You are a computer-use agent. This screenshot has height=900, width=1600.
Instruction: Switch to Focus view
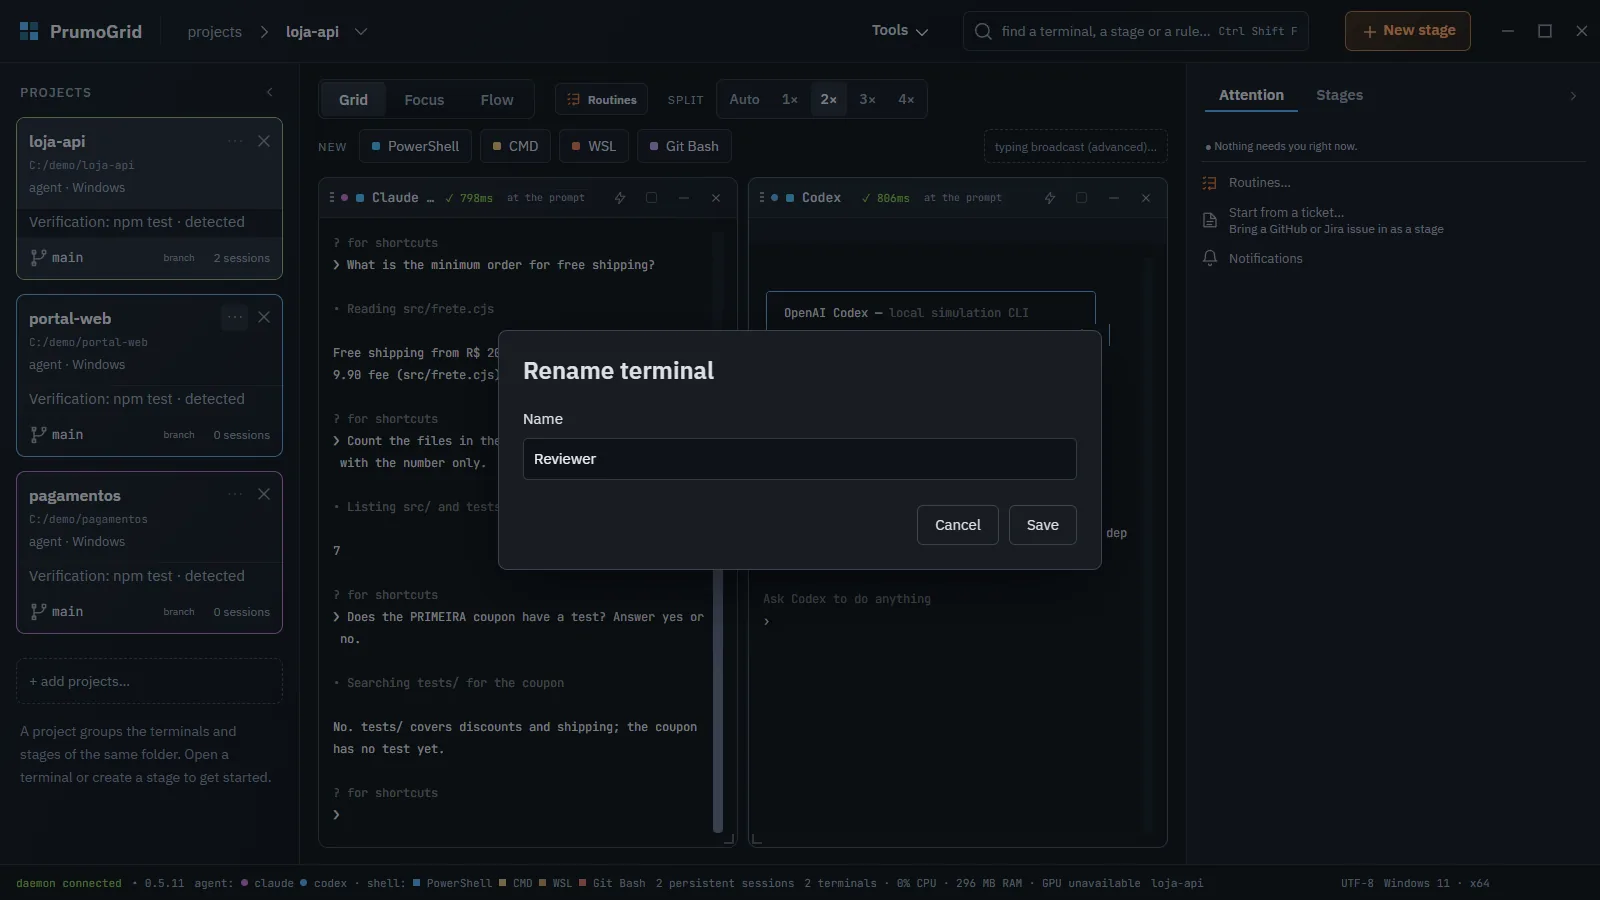point(424,100)
